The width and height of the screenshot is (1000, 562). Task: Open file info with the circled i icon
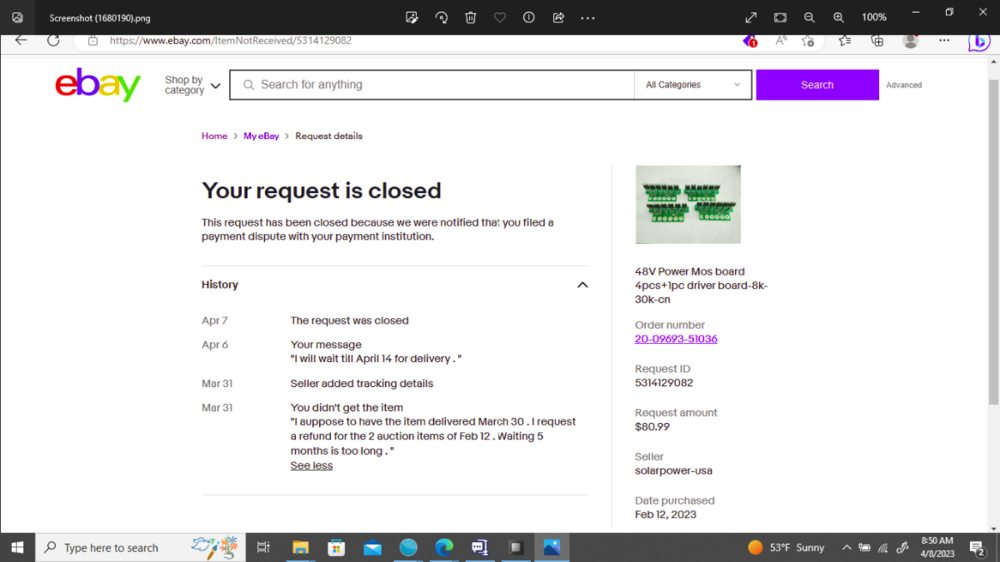pos(529,18)
